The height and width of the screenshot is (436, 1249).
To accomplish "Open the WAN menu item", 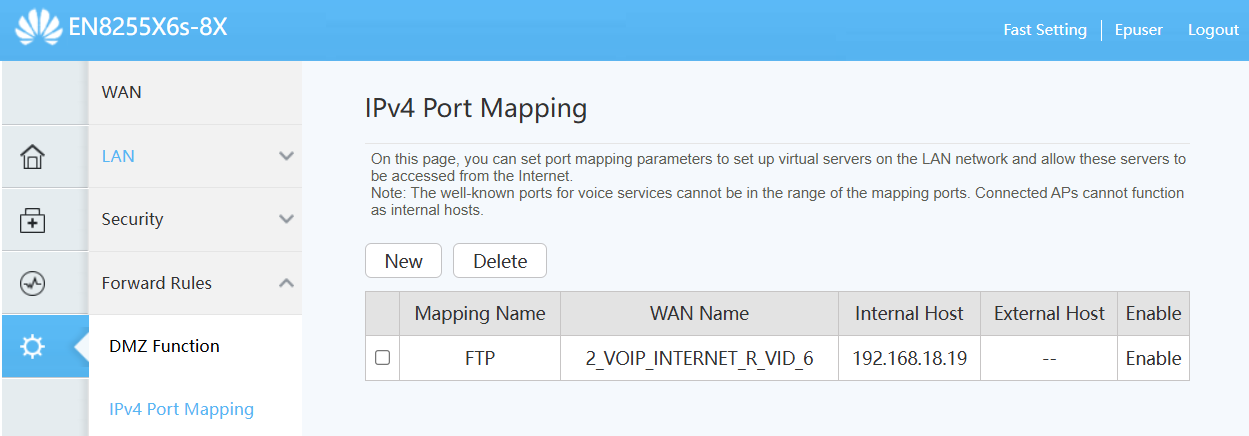I will 122,92.
